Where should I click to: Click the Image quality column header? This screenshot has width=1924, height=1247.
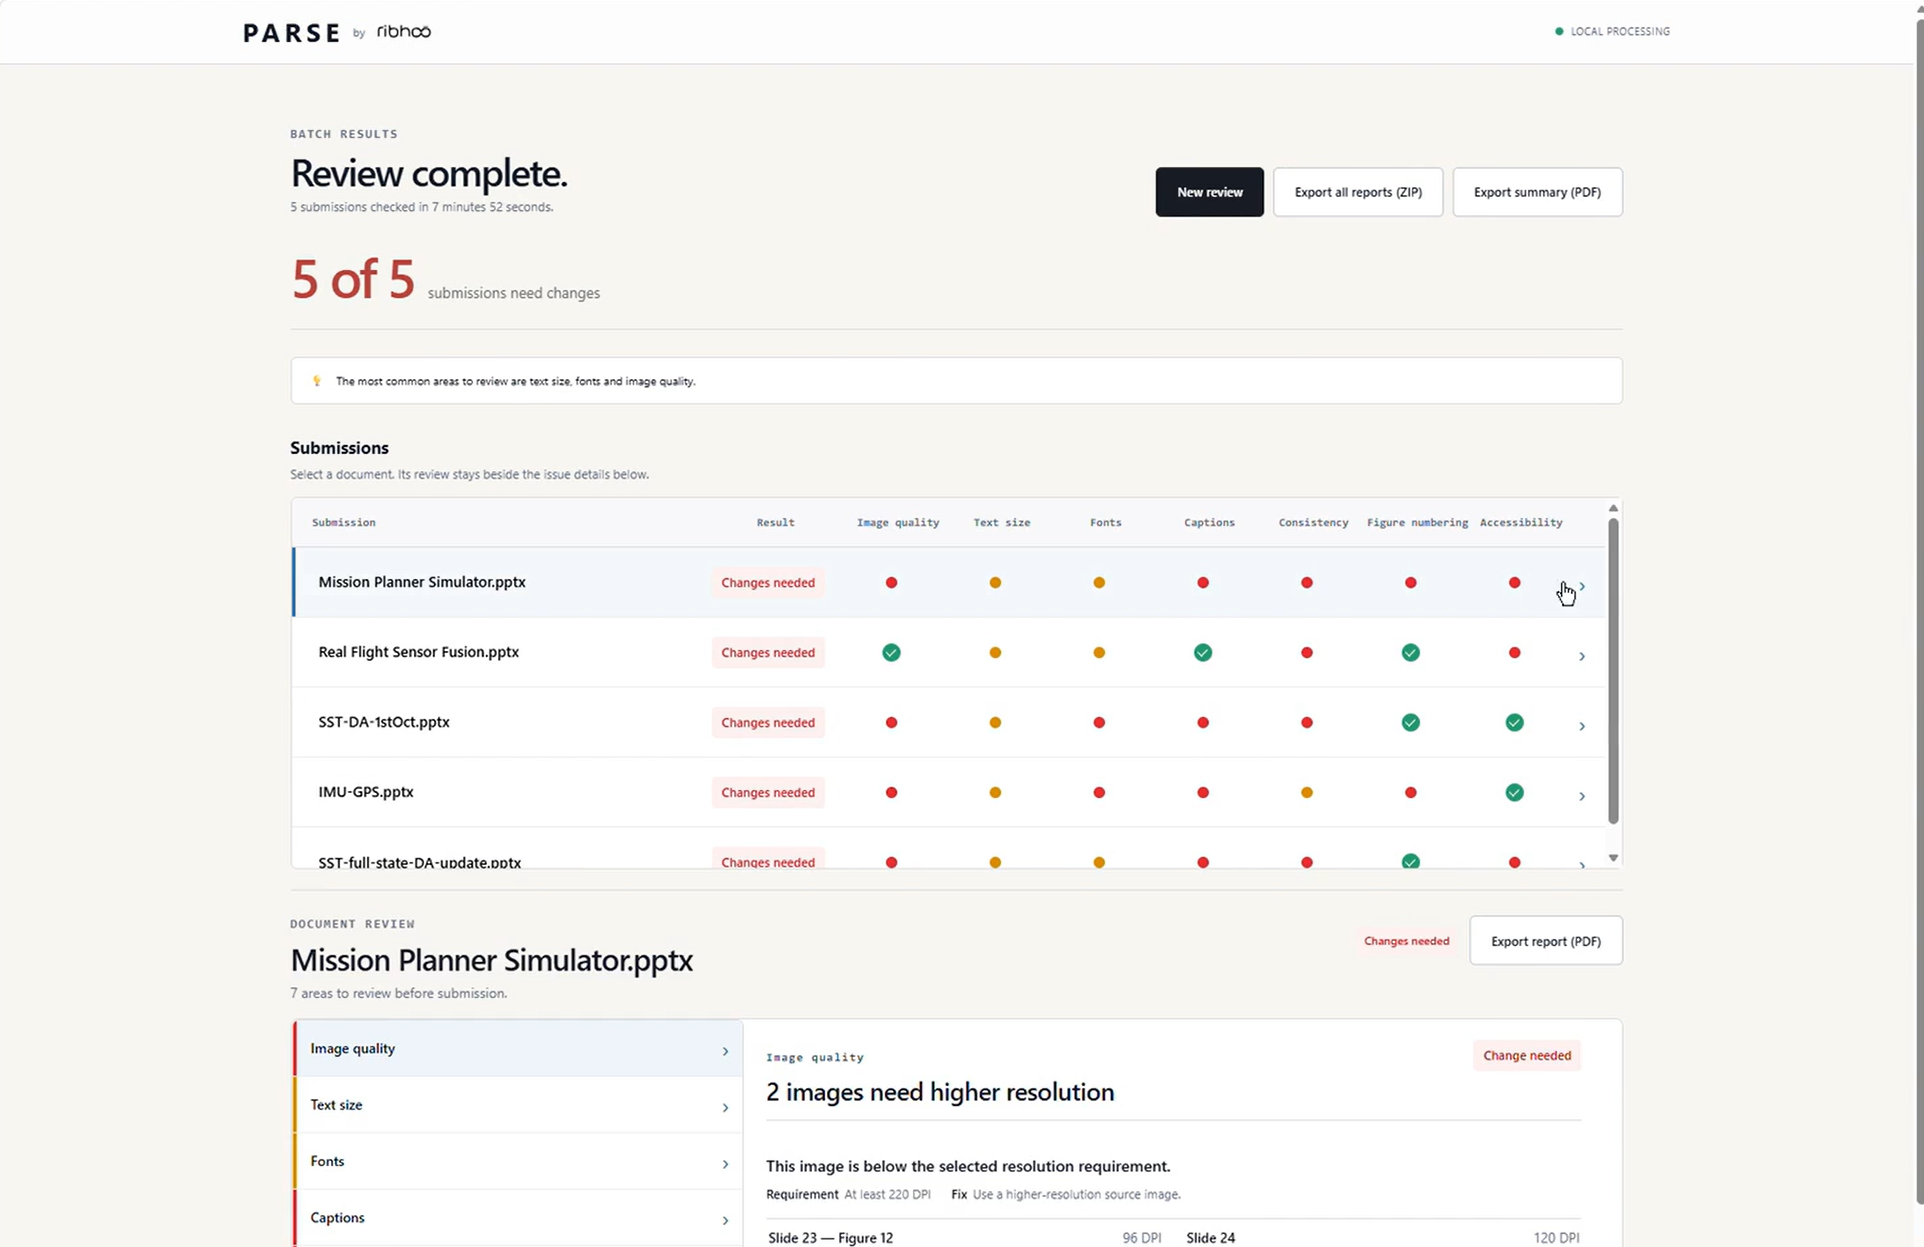tap(898, 523)
